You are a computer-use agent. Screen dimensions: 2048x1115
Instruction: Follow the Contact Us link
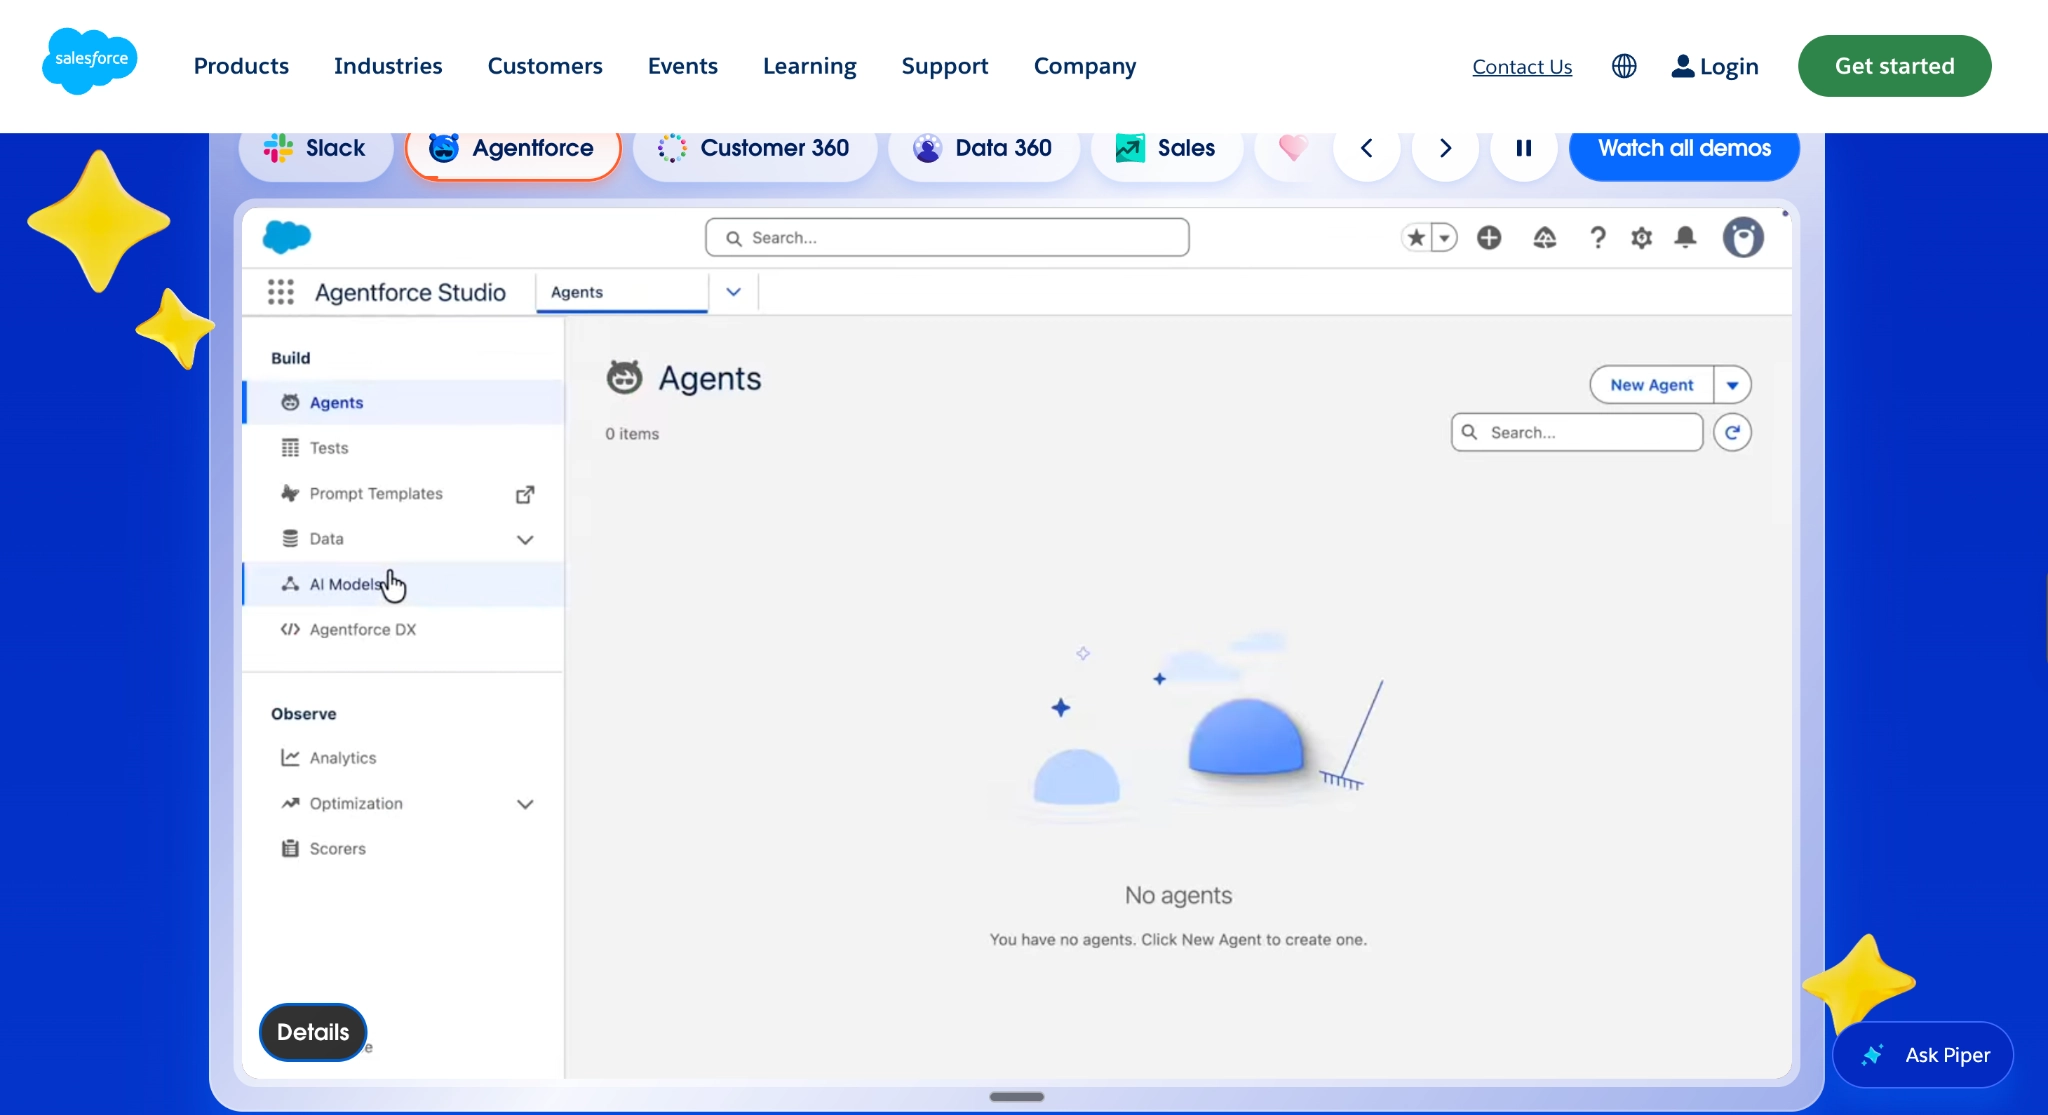(1522, 66)
